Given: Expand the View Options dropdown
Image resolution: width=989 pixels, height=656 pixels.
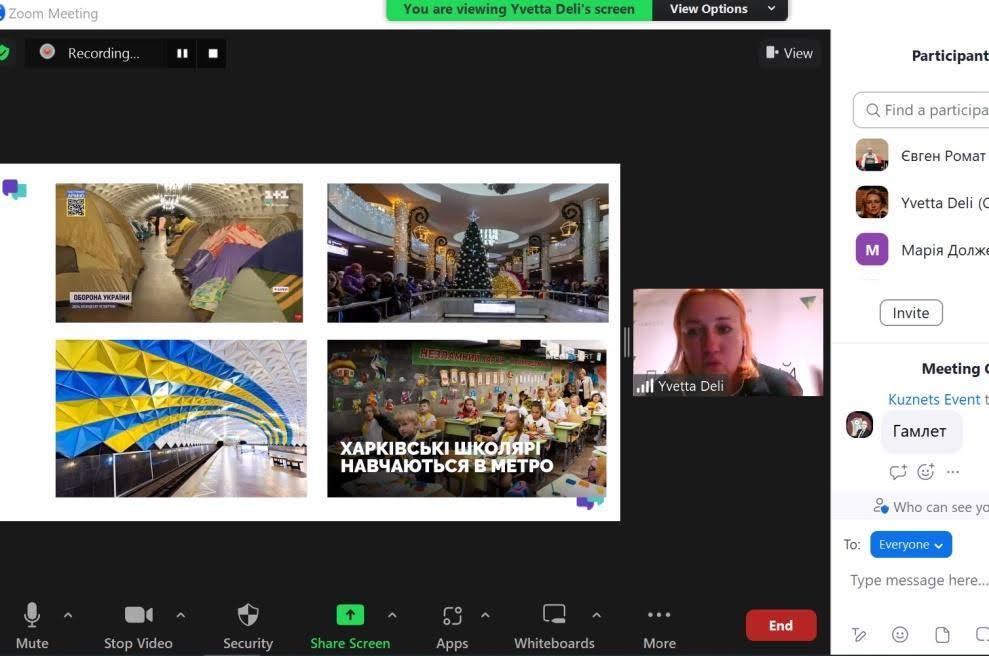Looking at the screenshot, I should (720, 9).
